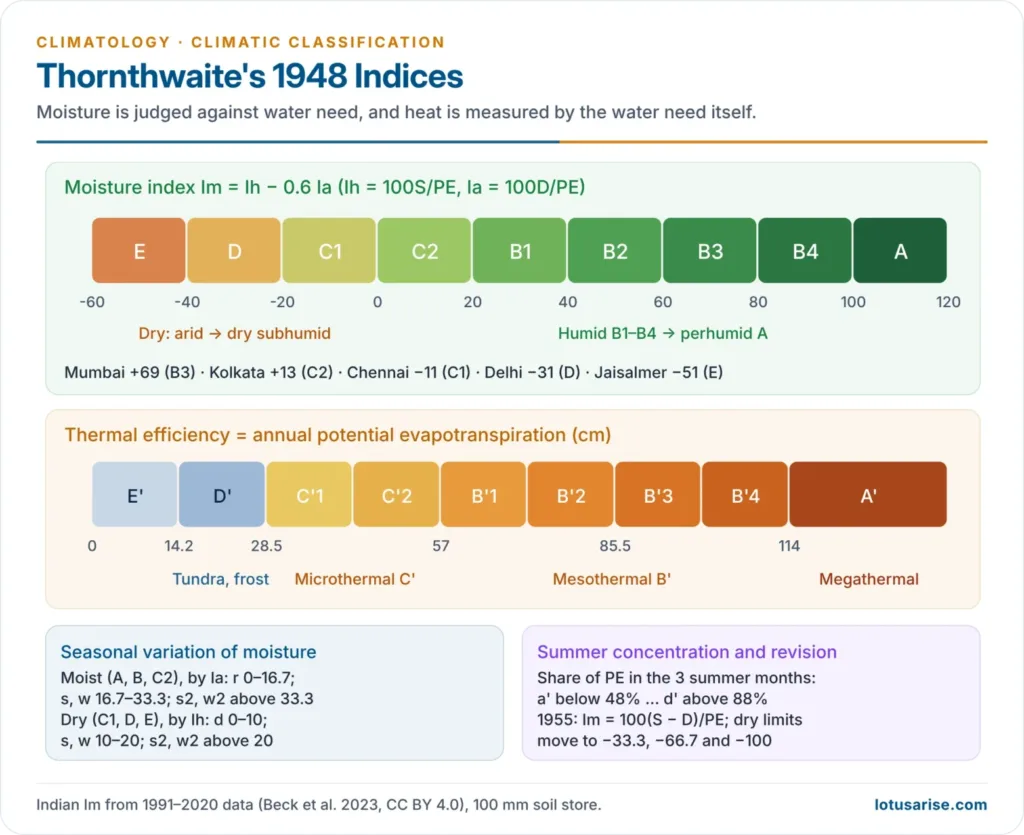This screenshot has height=835, width=1024.
Task: Click the line "Share of PE in the 3 summer months:"
Action: pyautogui.click(x=676, y=678)
